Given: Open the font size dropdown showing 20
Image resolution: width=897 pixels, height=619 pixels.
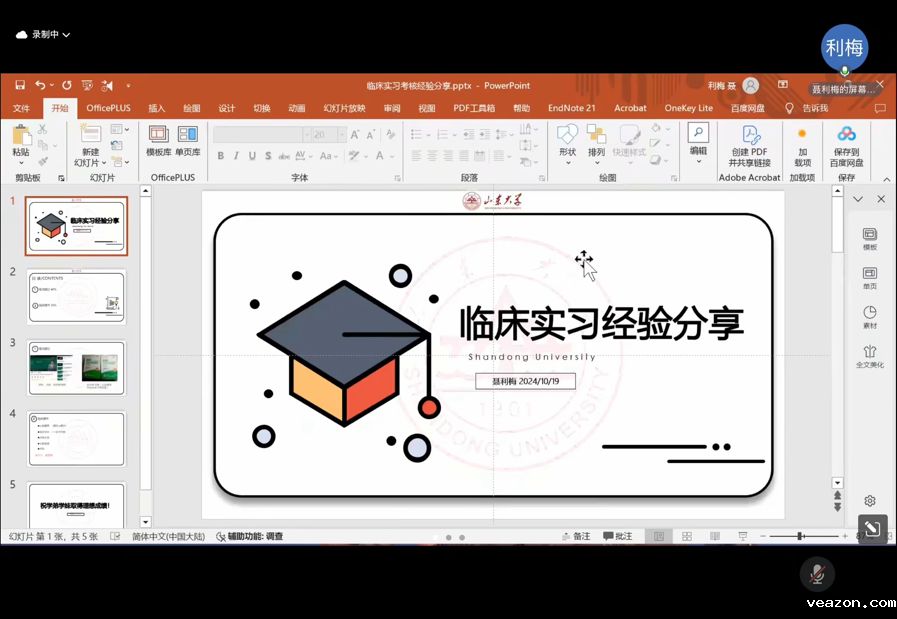Looking at the screenshot, I should (342, 134).
